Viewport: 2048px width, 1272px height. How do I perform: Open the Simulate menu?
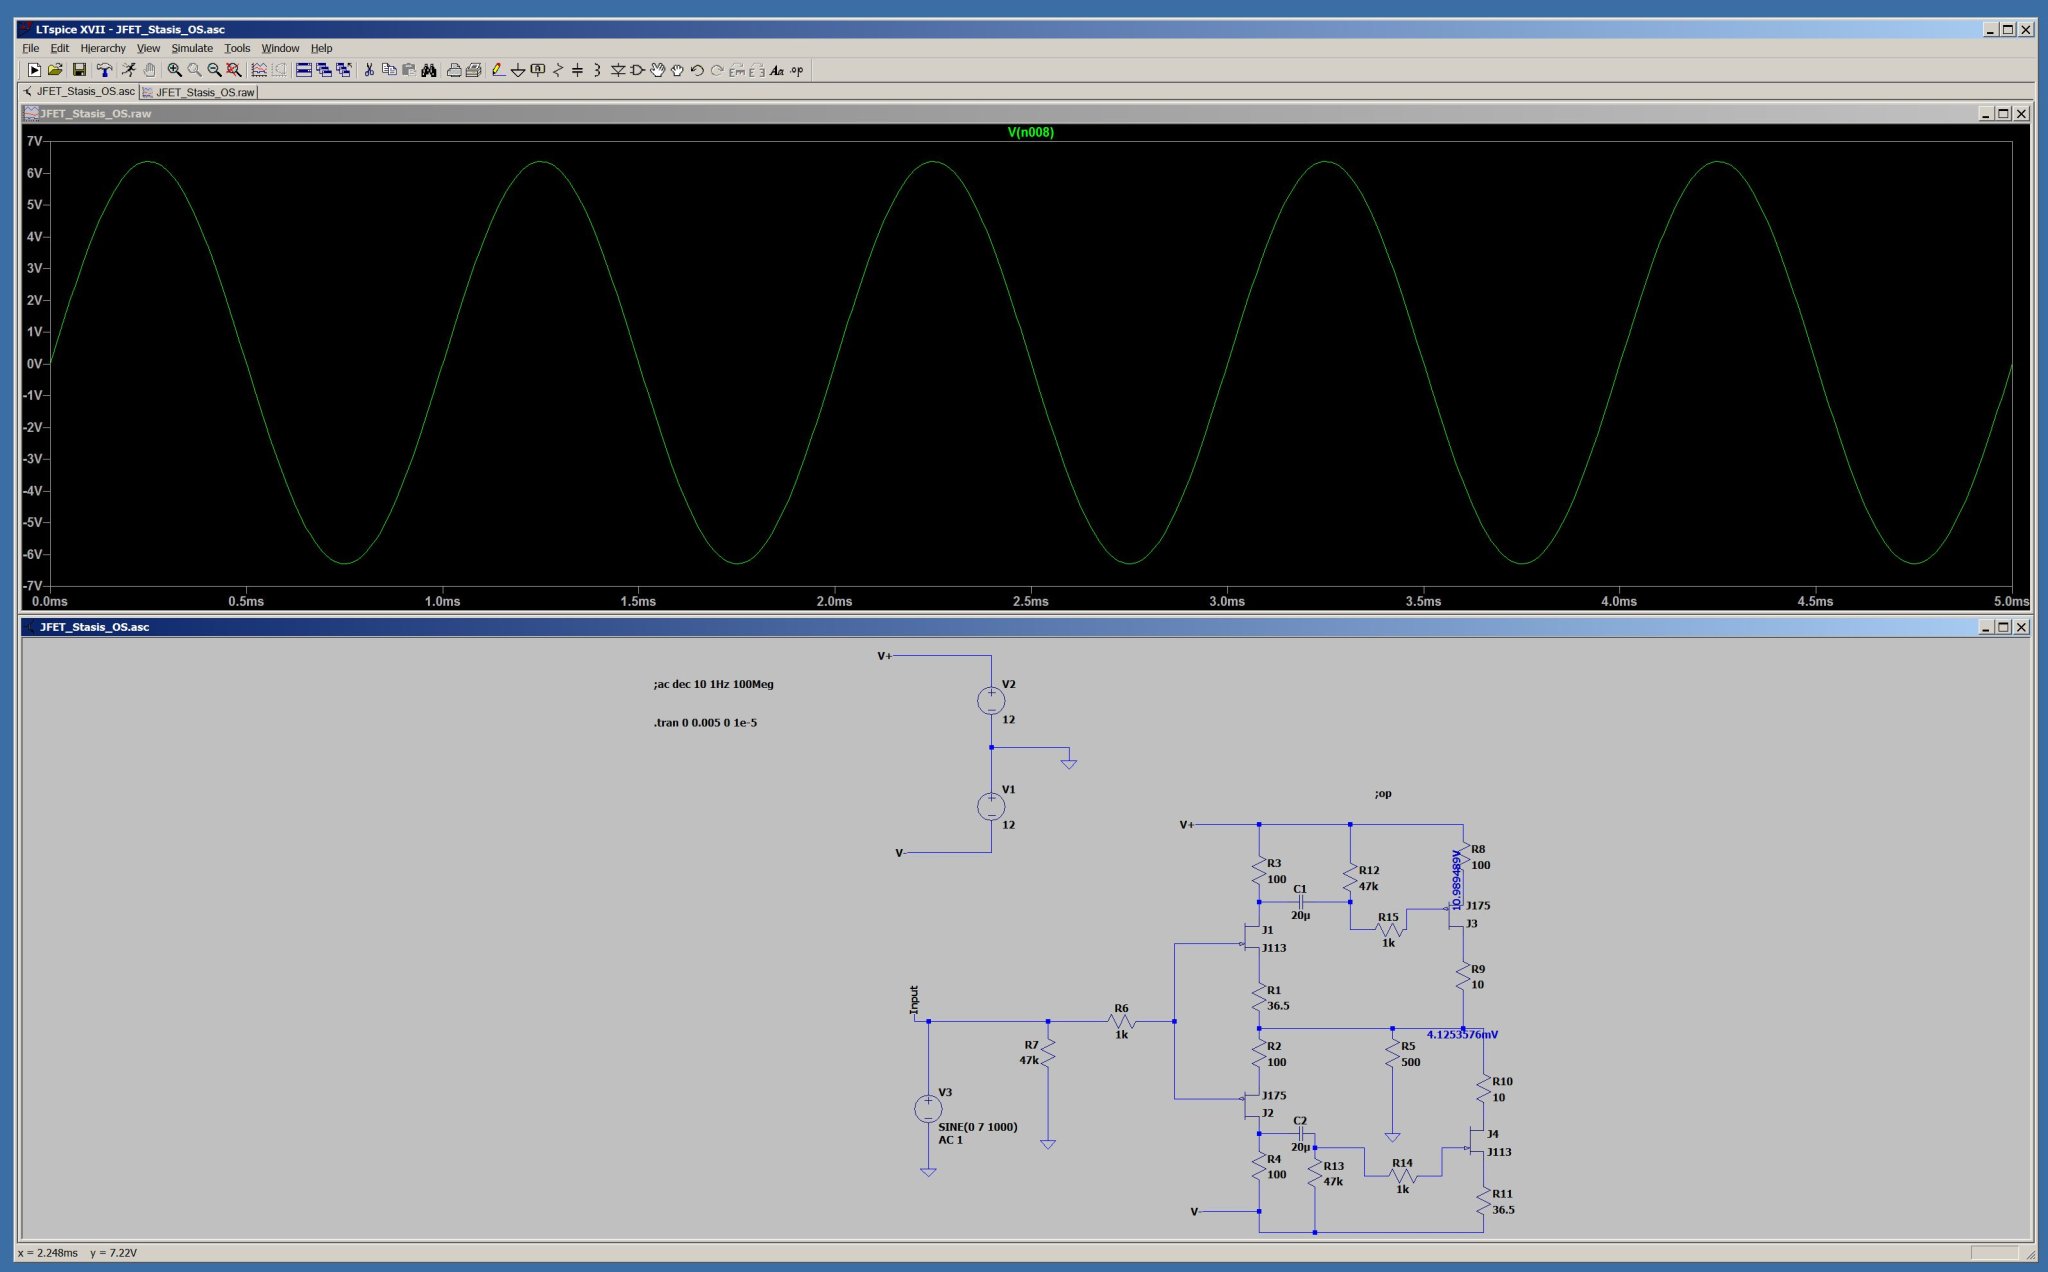click(192, 48)
